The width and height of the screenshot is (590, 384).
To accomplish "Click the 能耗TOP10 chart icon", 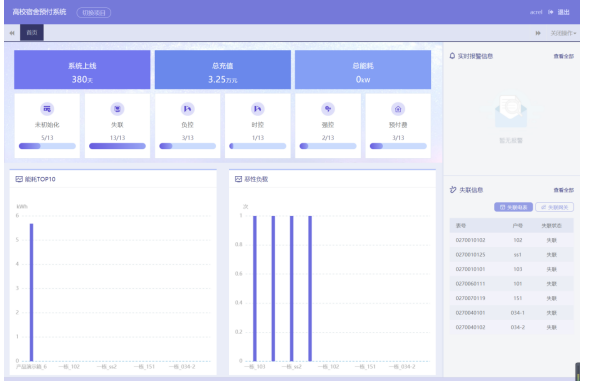I will tap(19, 179).
